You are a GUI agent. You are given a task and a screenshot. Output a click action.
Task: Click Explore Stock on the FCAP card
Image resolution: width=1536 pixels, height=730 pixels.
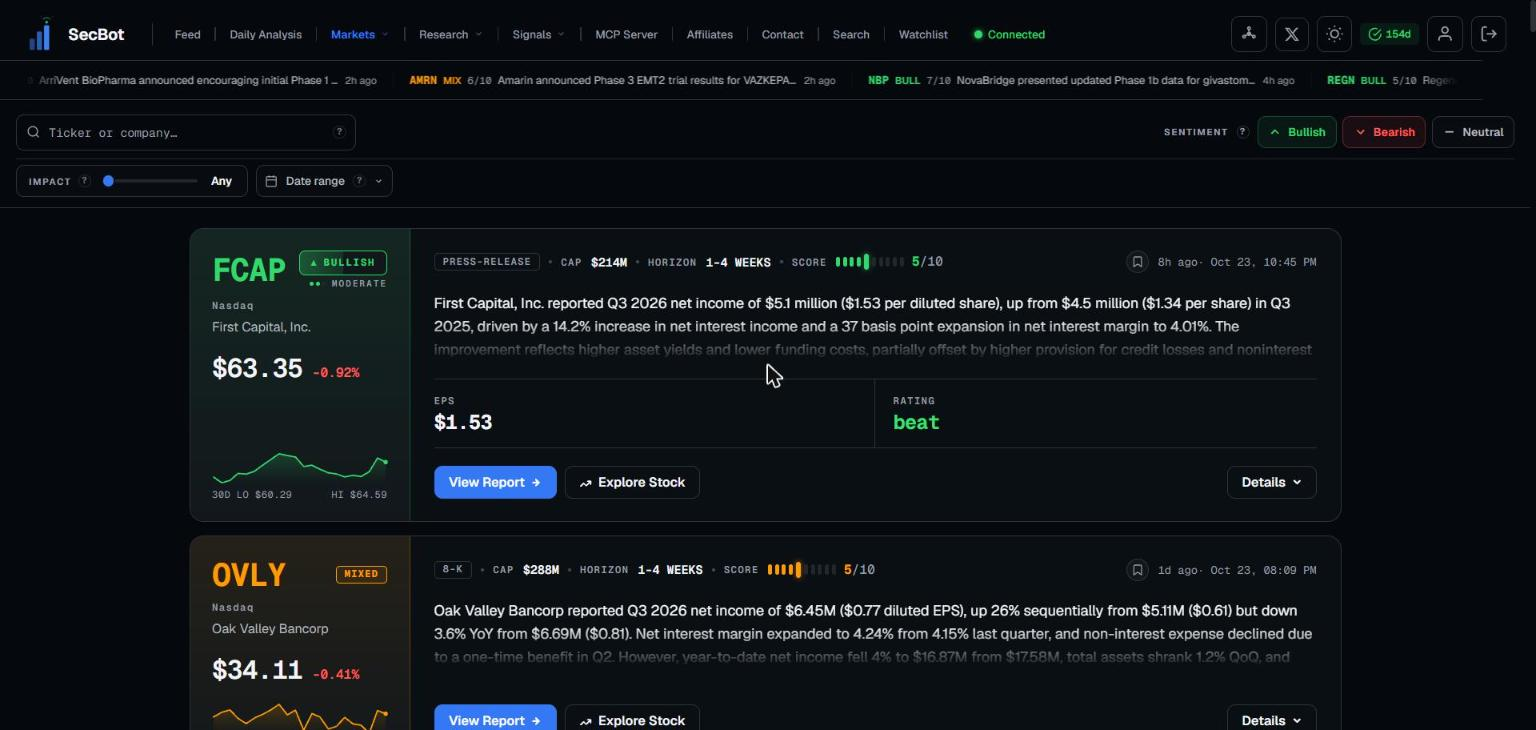tap(632, 482)
